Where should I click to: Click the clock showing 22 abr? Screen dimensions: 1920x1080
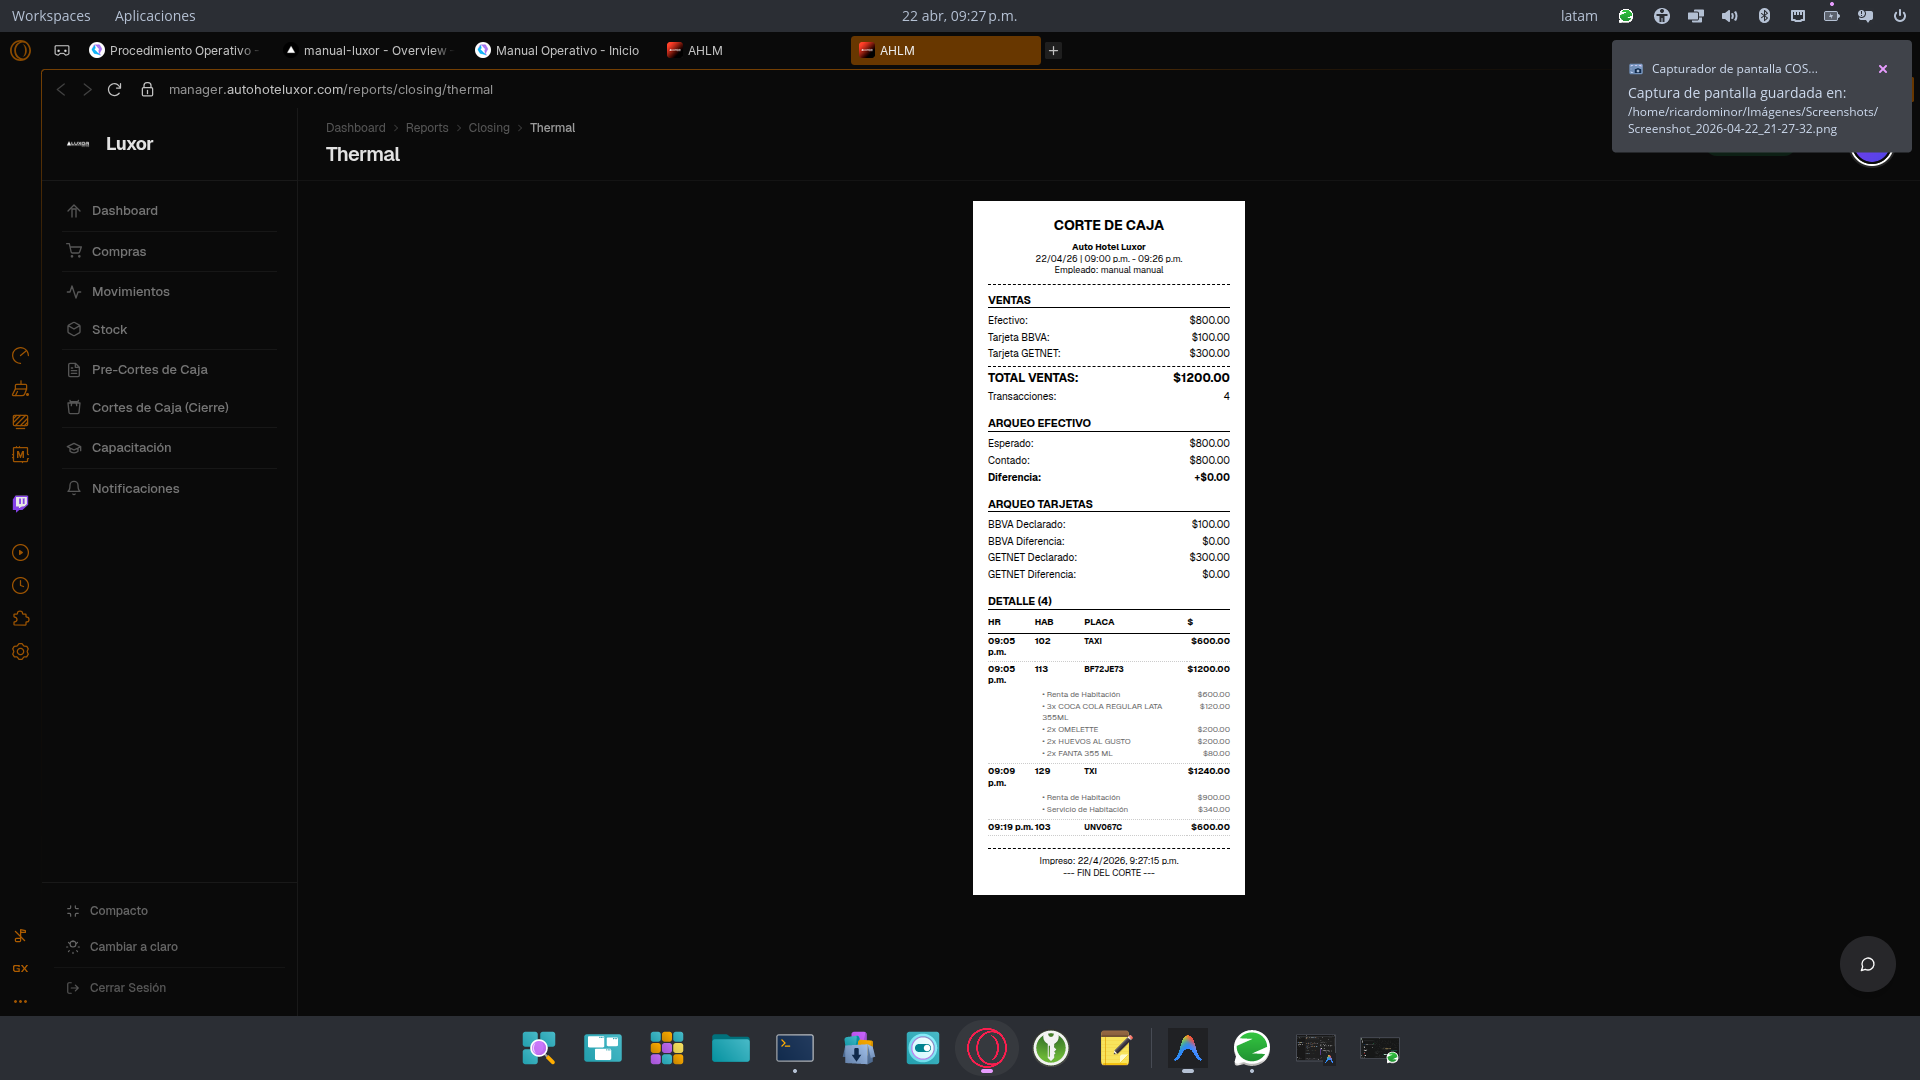click(959, 16)
